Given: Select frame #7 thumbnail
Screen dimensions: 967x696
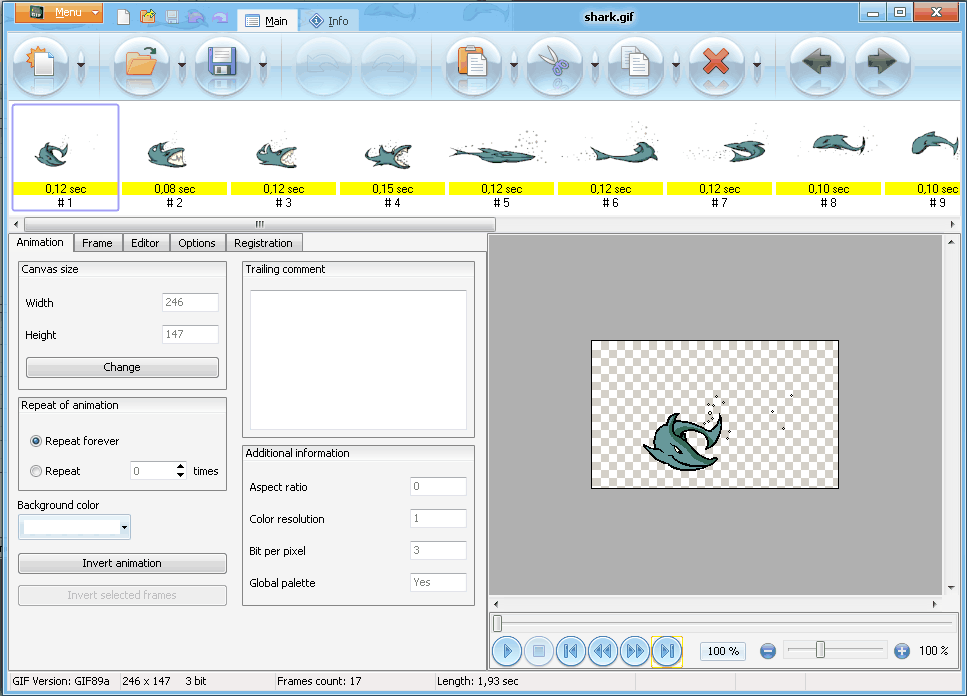Looking at the screenshot, I should coord(720,157).
